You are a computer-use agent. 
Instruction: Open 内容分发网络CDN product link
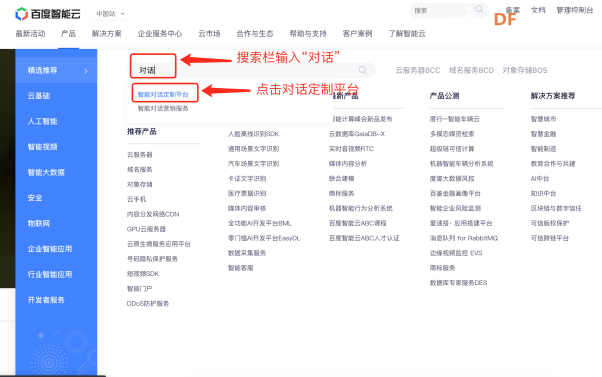tap(153, 214)
